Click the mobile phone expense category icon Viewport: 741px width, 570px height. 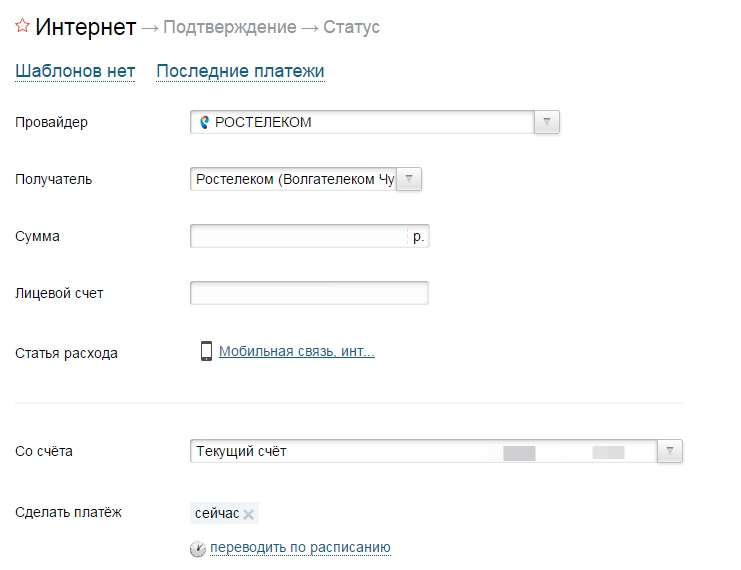pos(206,351)
